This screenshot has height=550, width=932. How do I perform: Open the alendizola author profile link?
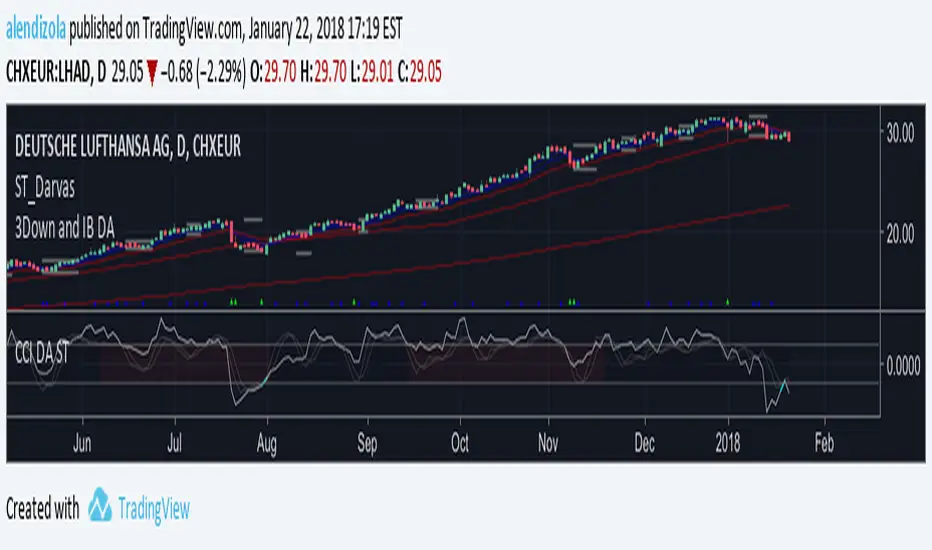pos(36,29)
